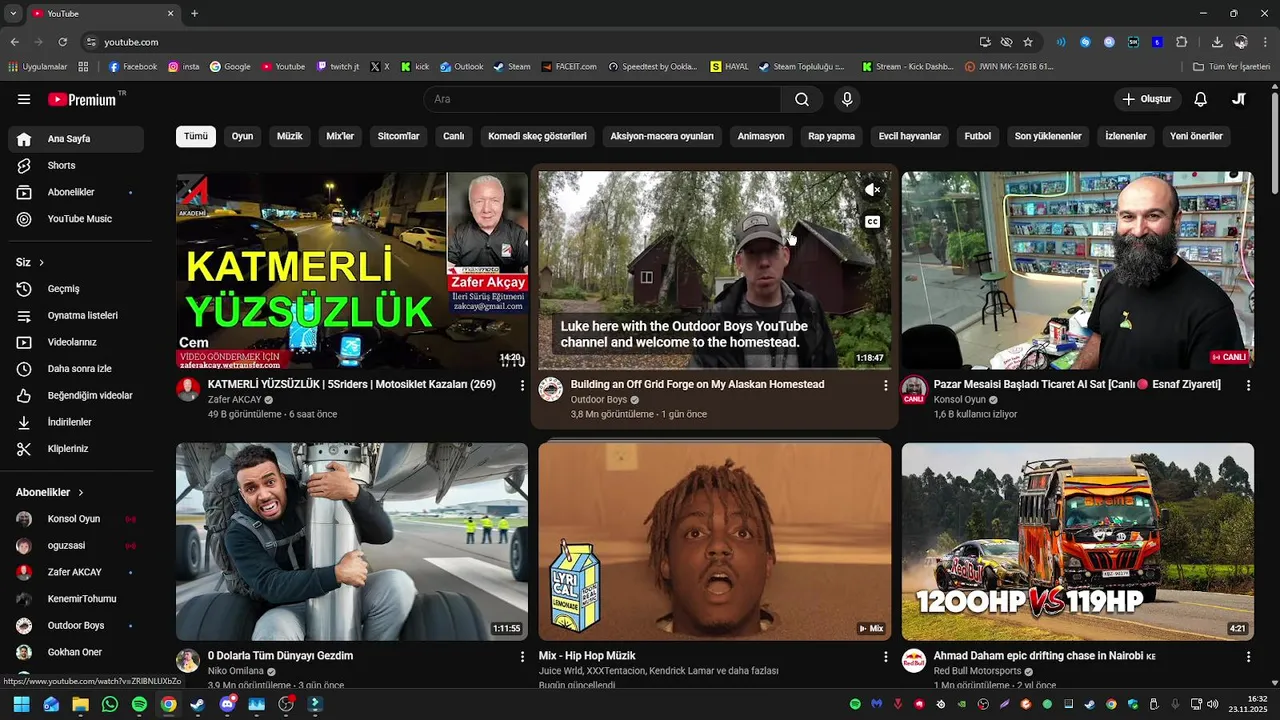Screen dimensions: 1280x720
Task: Open options for 0 Dolarla Tüm Dünyayı Gezdim
Action: tap(522, 657)
